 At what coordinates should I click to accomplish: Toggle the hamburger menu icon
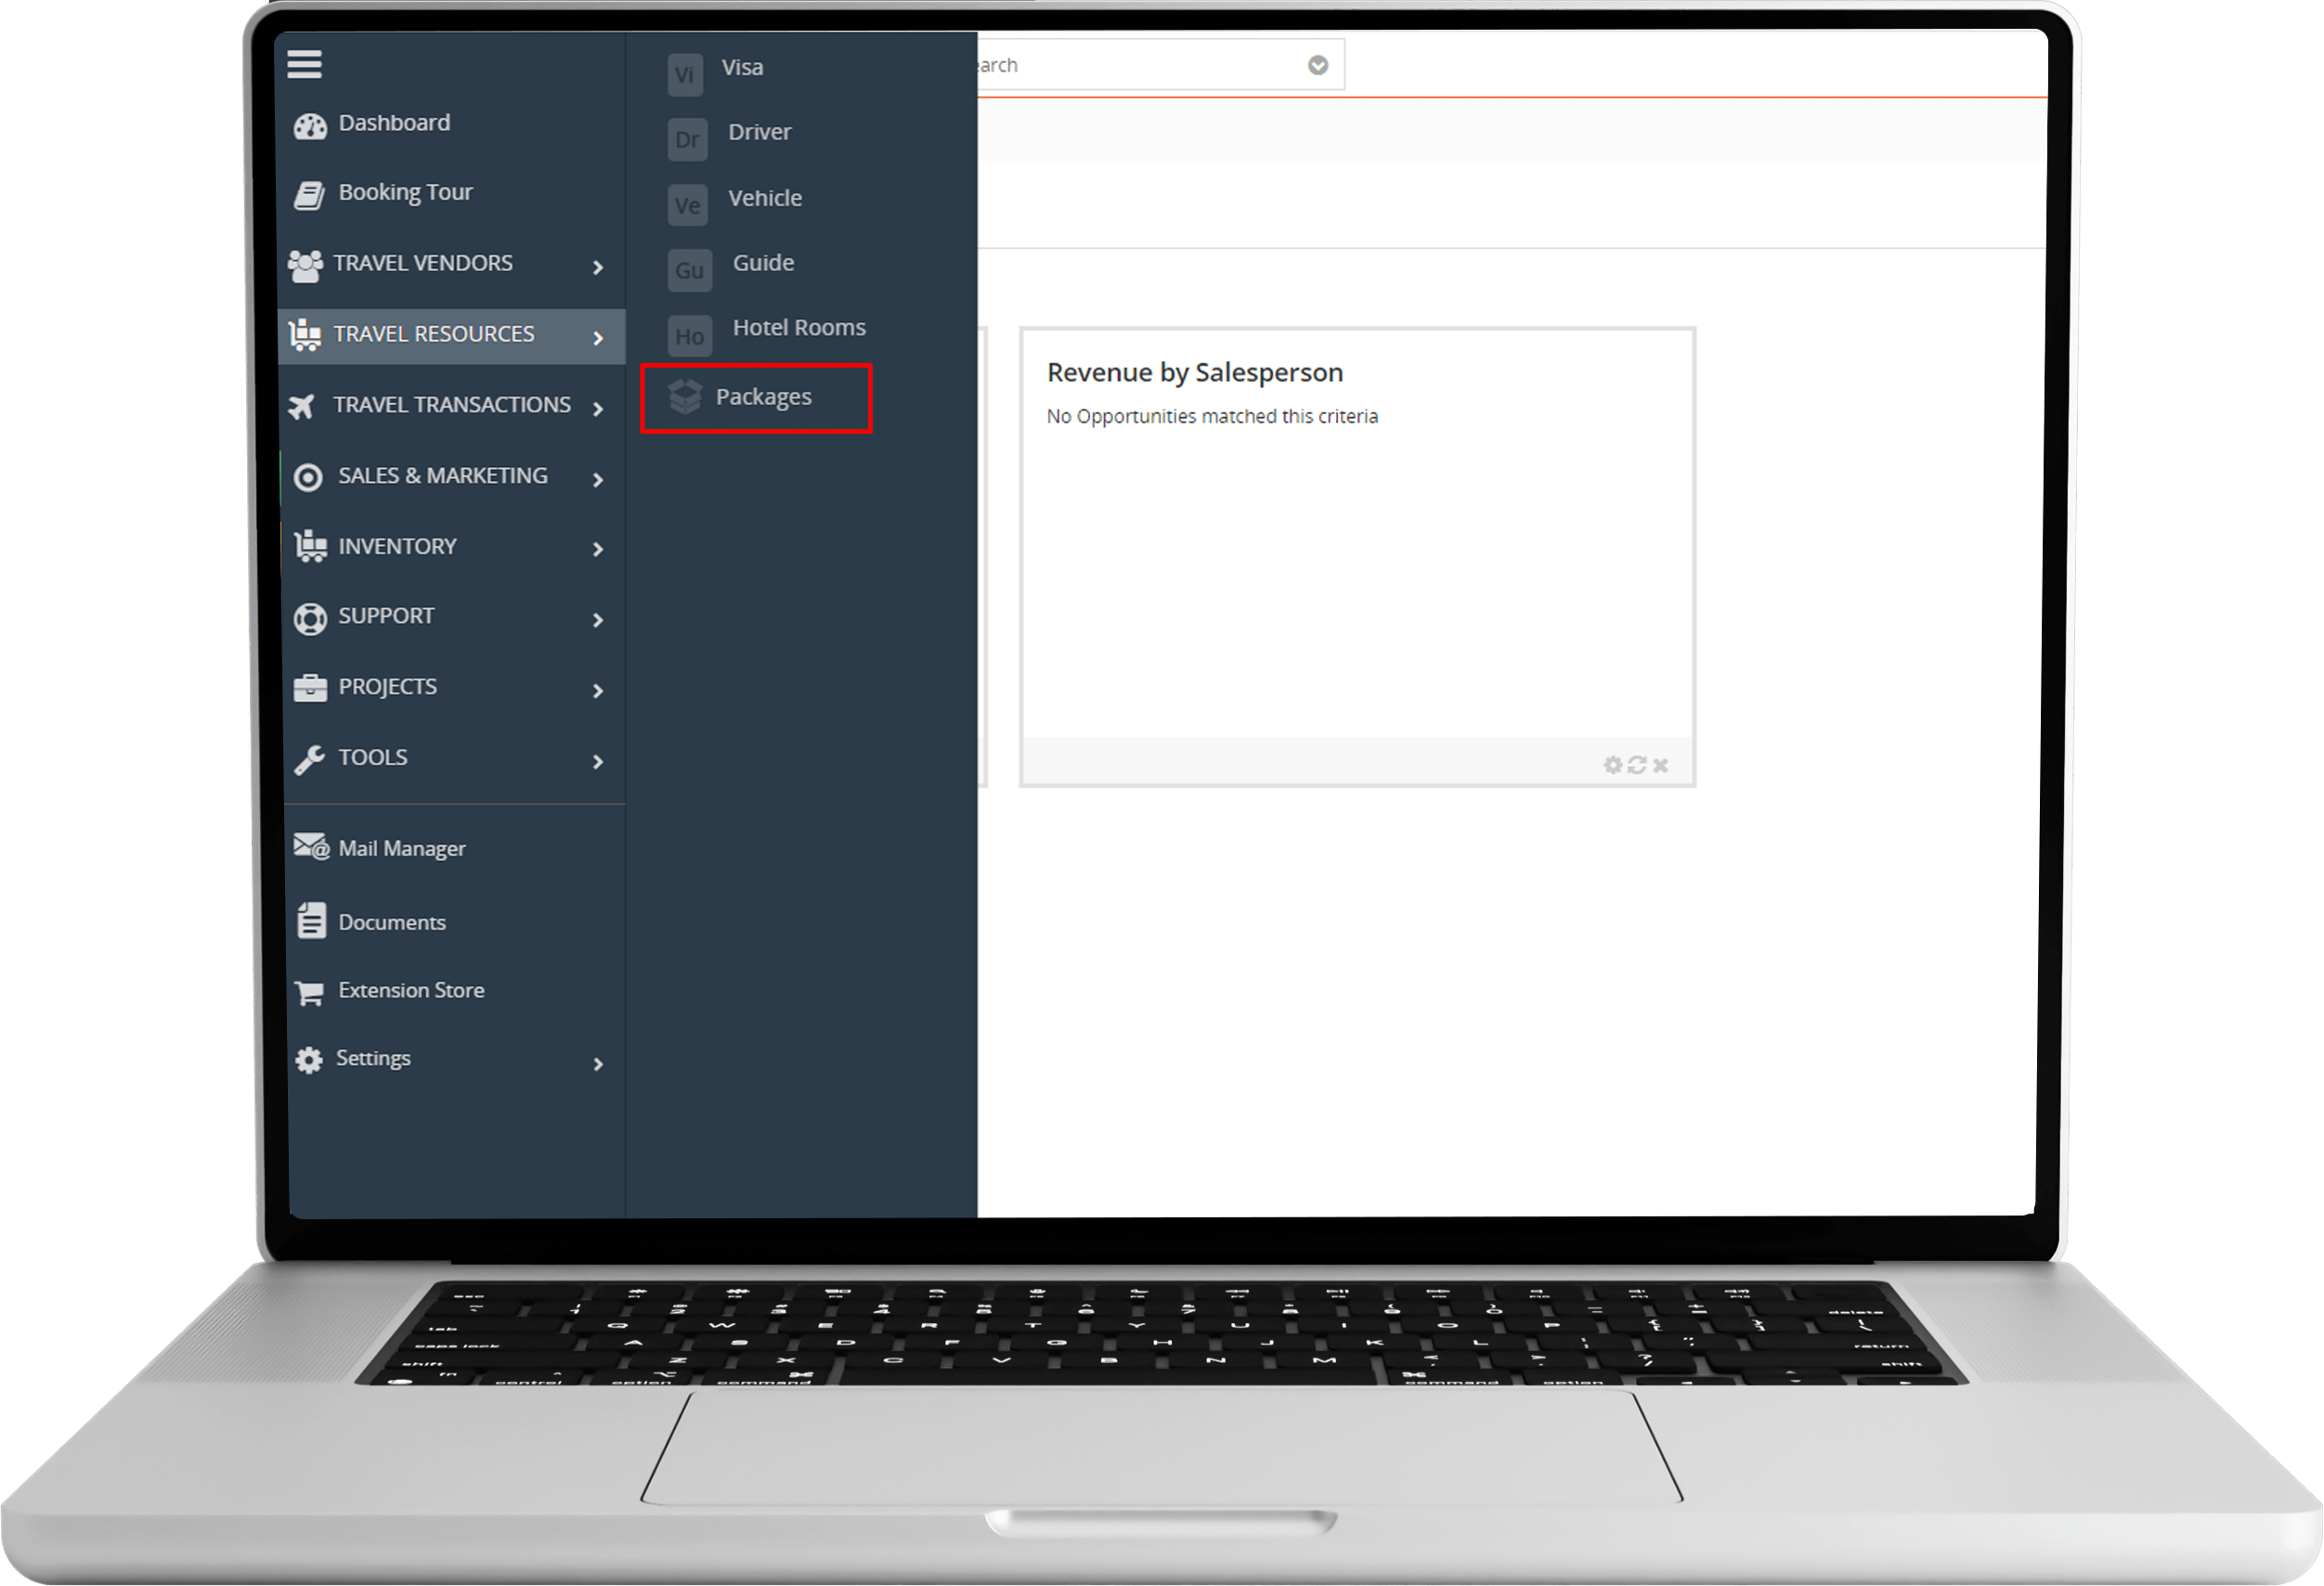tap(304, 60)
